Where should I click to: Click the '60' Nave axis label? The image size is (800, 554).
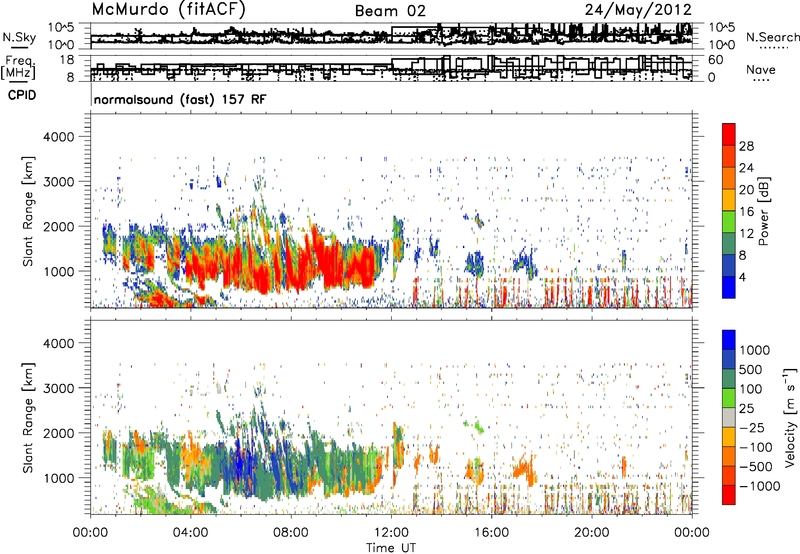click(x=715, y=60)
